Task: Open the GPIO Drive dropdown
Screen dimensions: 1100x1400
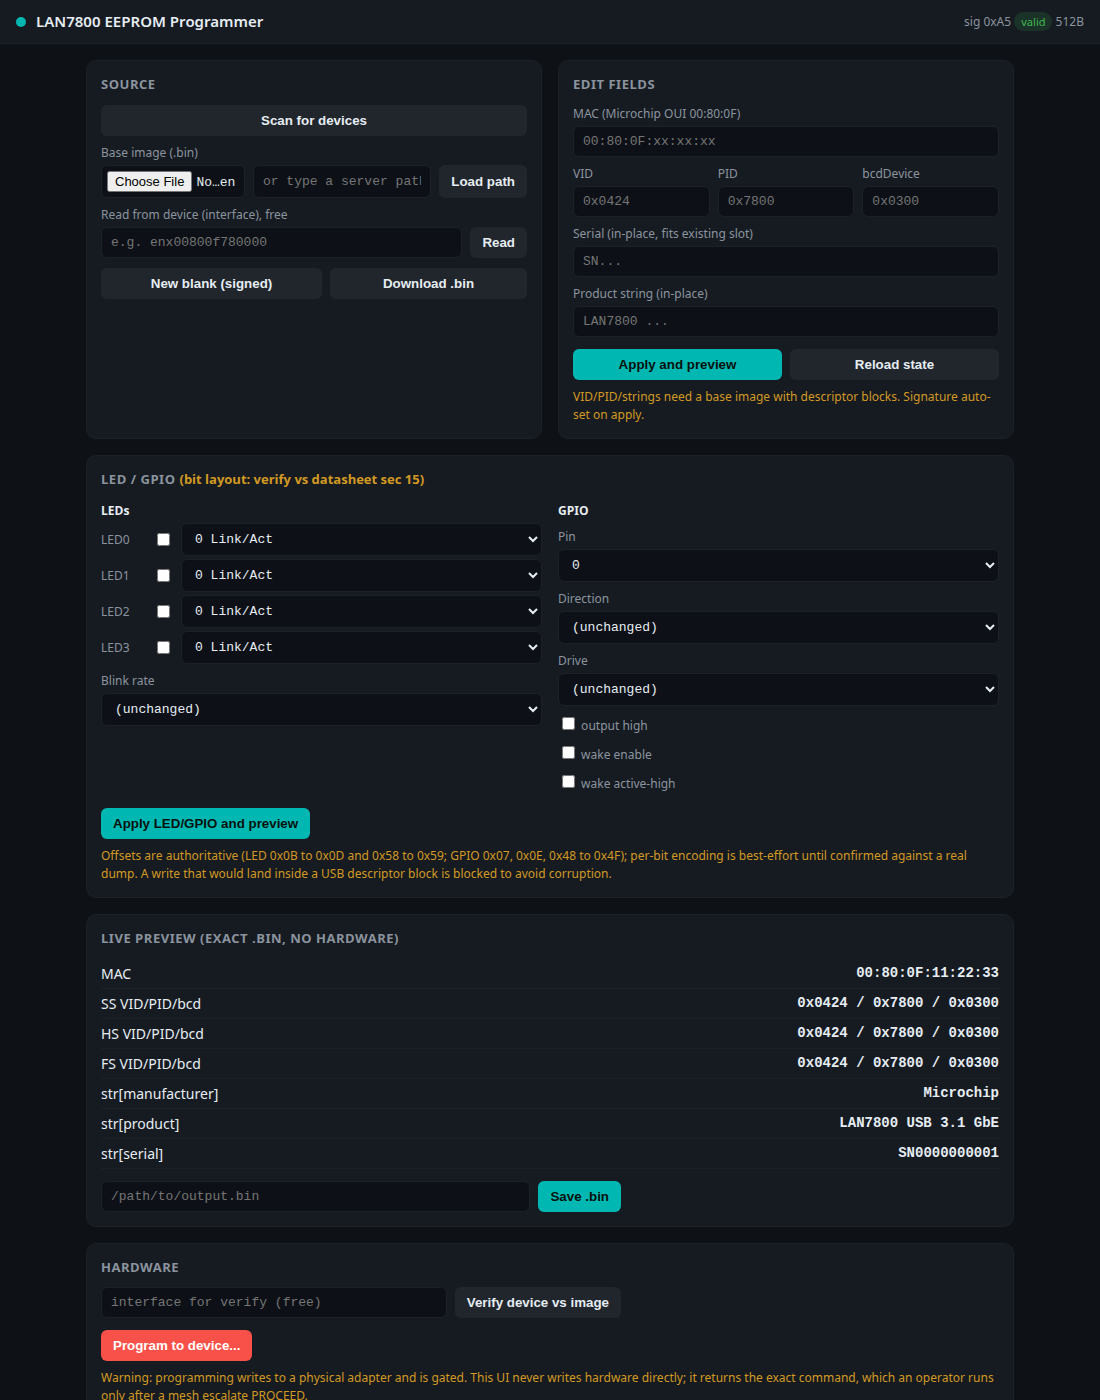Action: 778,689
